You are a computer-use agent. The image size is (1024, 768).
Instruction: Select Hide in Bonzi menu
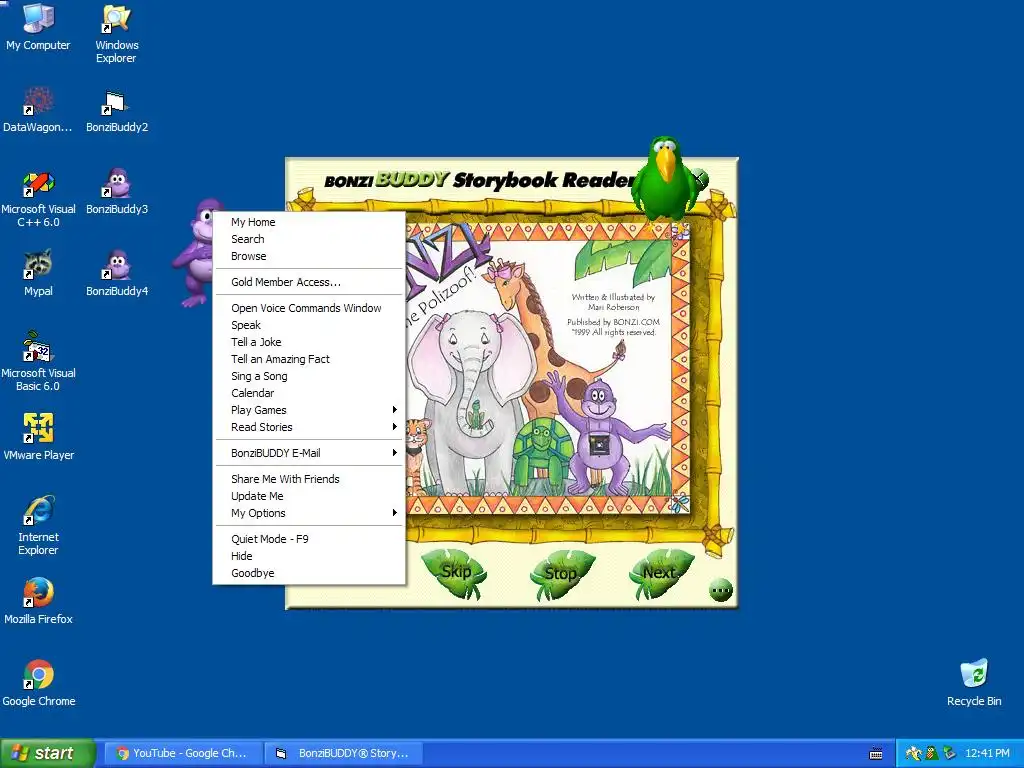pyautogui.click(x=309, y=556)
